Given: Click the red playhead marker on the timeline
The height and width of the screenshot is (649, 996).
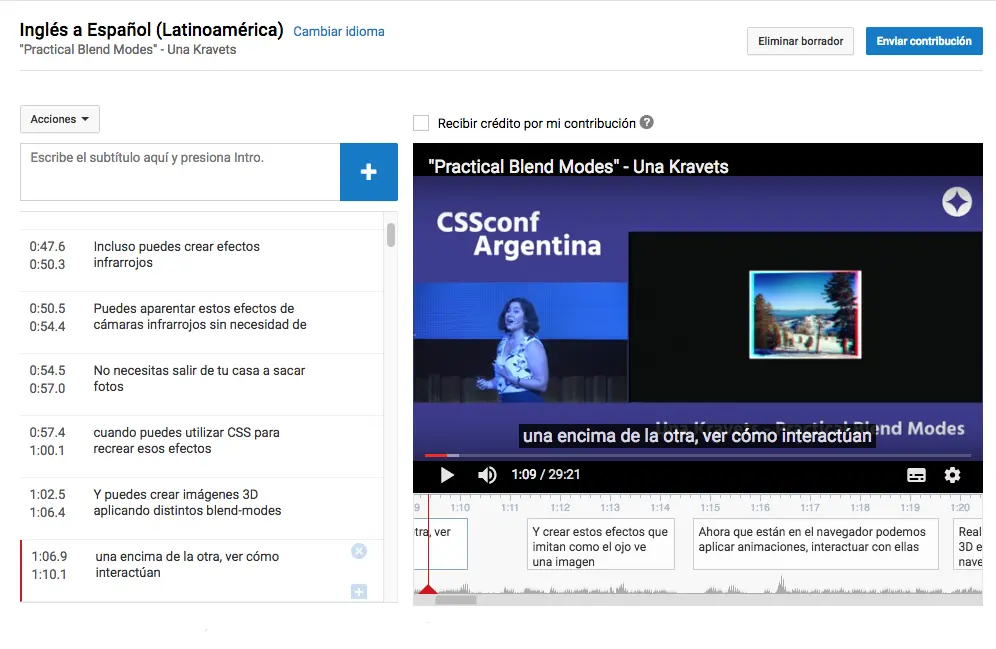Looking at the screenshot, I should [428, 589].
